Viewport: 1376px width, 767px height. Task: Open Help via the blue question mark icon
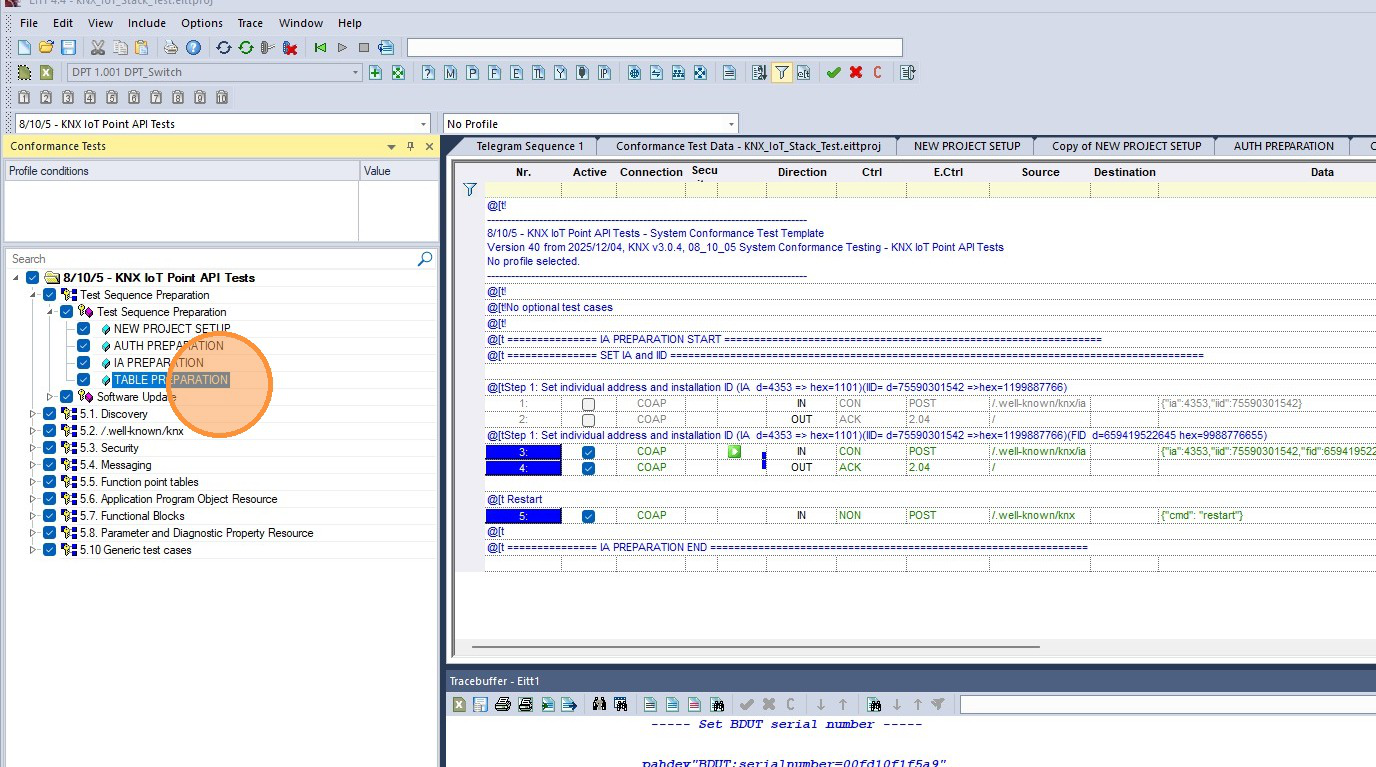(193, 47)
